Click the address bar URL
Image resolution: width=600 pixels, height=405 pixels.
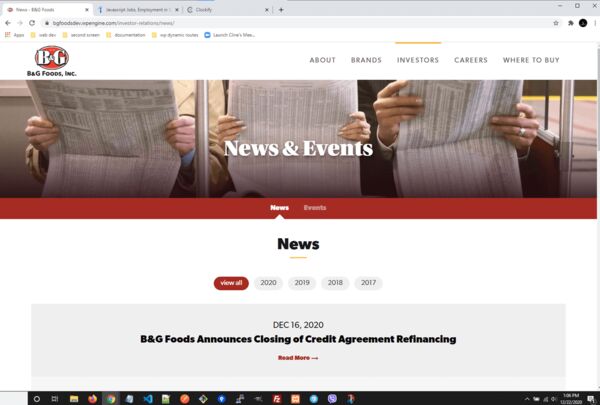click(114, 23)
